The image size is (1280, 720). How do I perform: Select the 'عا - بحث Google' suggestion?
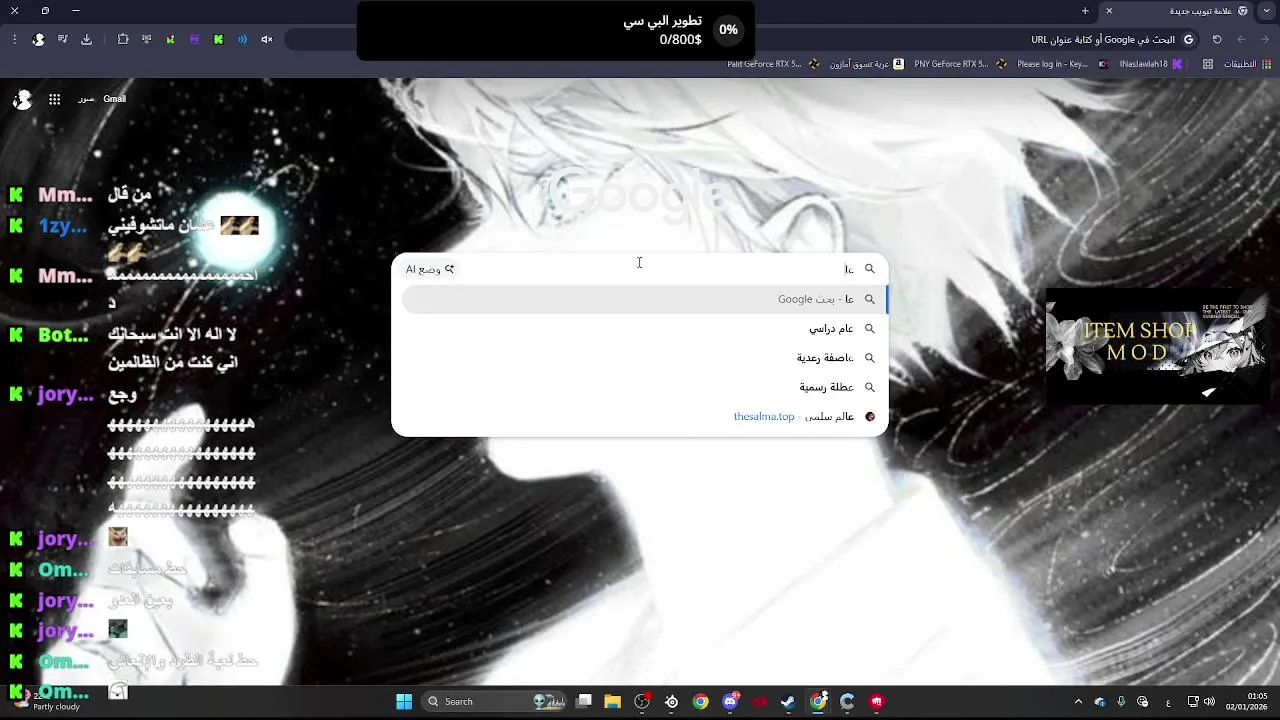click(x=644, y=299)
